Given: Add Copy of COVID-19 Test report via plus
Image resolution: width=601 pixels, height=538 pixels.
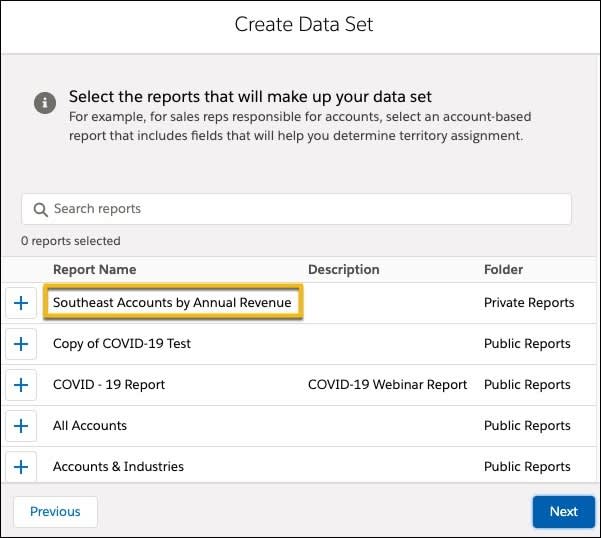Looking at the screenshot, I should click(21, 344).
